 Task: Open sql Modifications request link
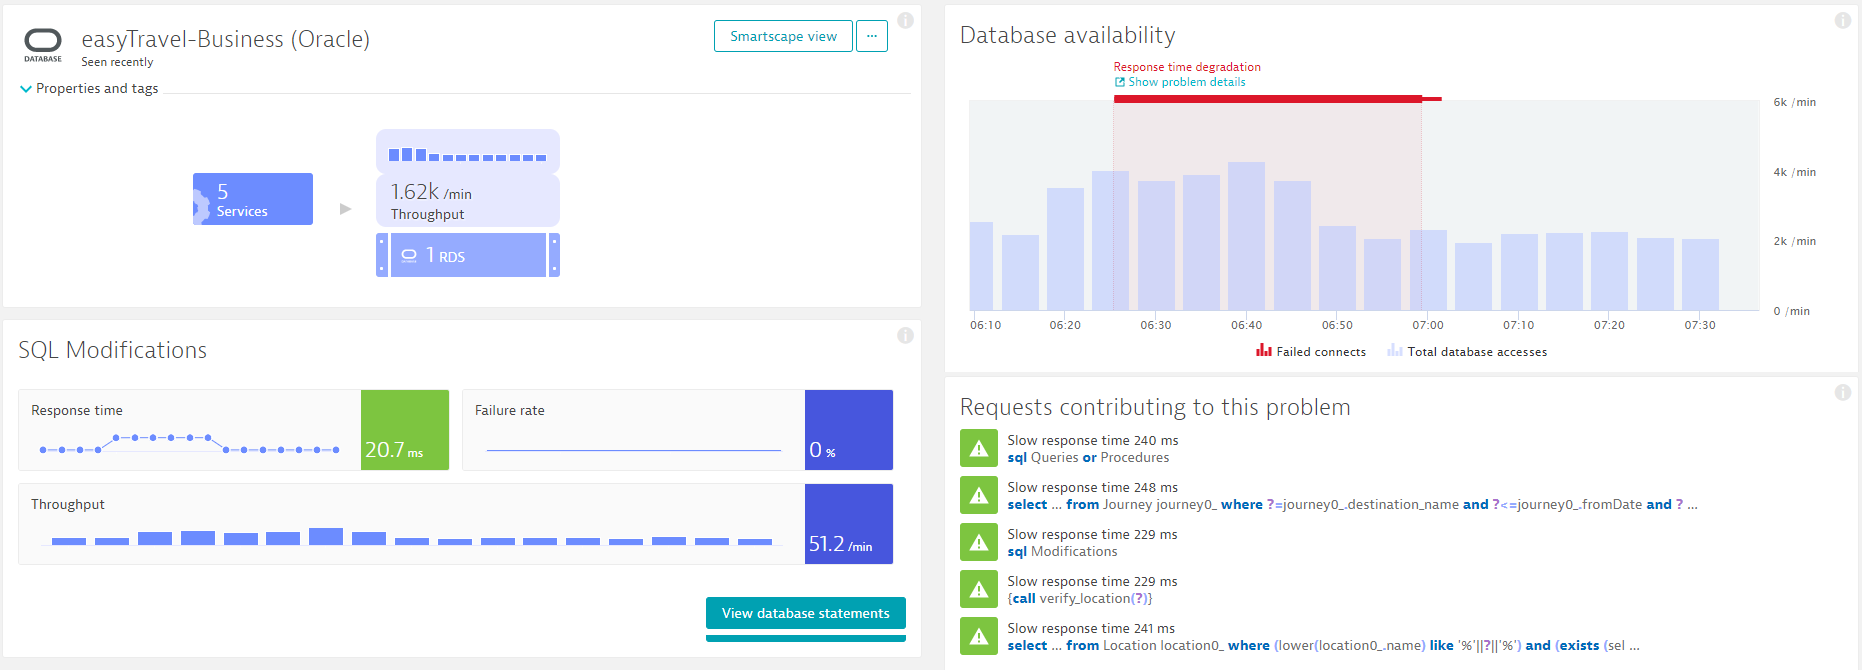tap(1062, 551)
